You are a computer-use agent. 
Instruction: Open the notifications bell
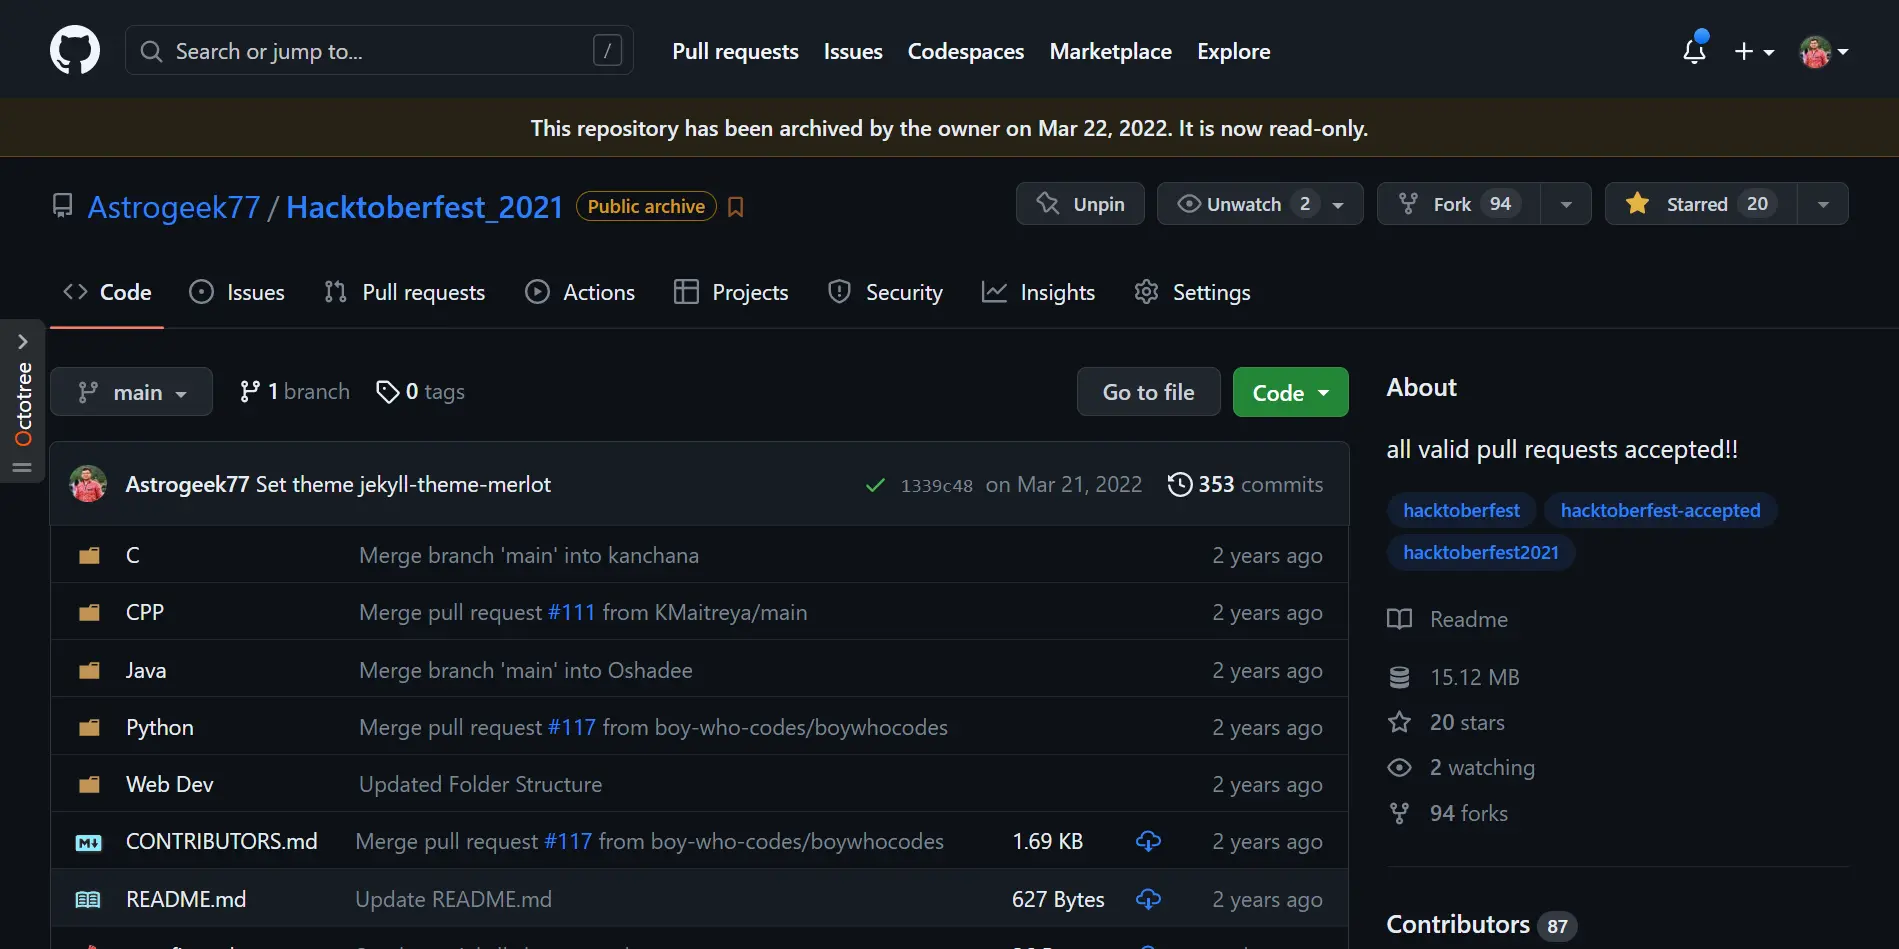(x=1694, y=51)
